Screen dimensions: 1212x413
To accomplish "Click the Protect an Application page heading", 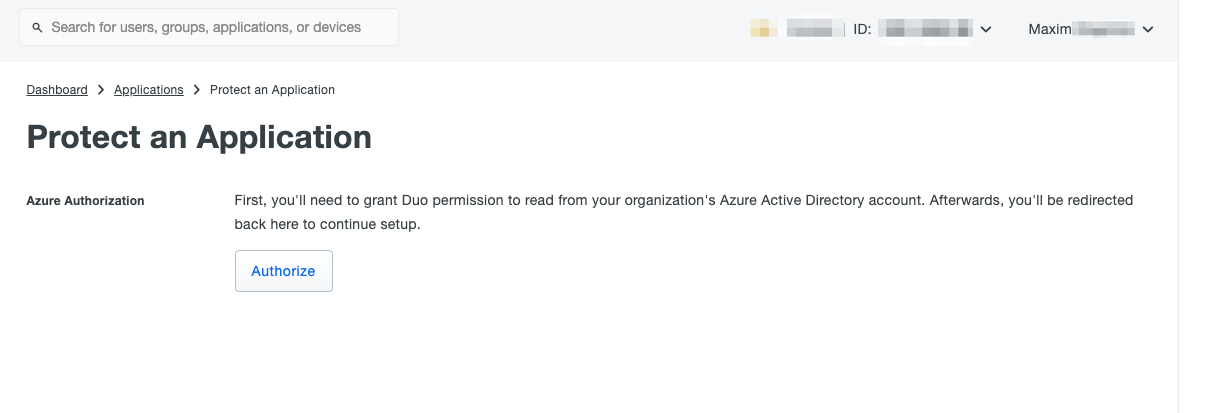I will (x=199, y=137).
